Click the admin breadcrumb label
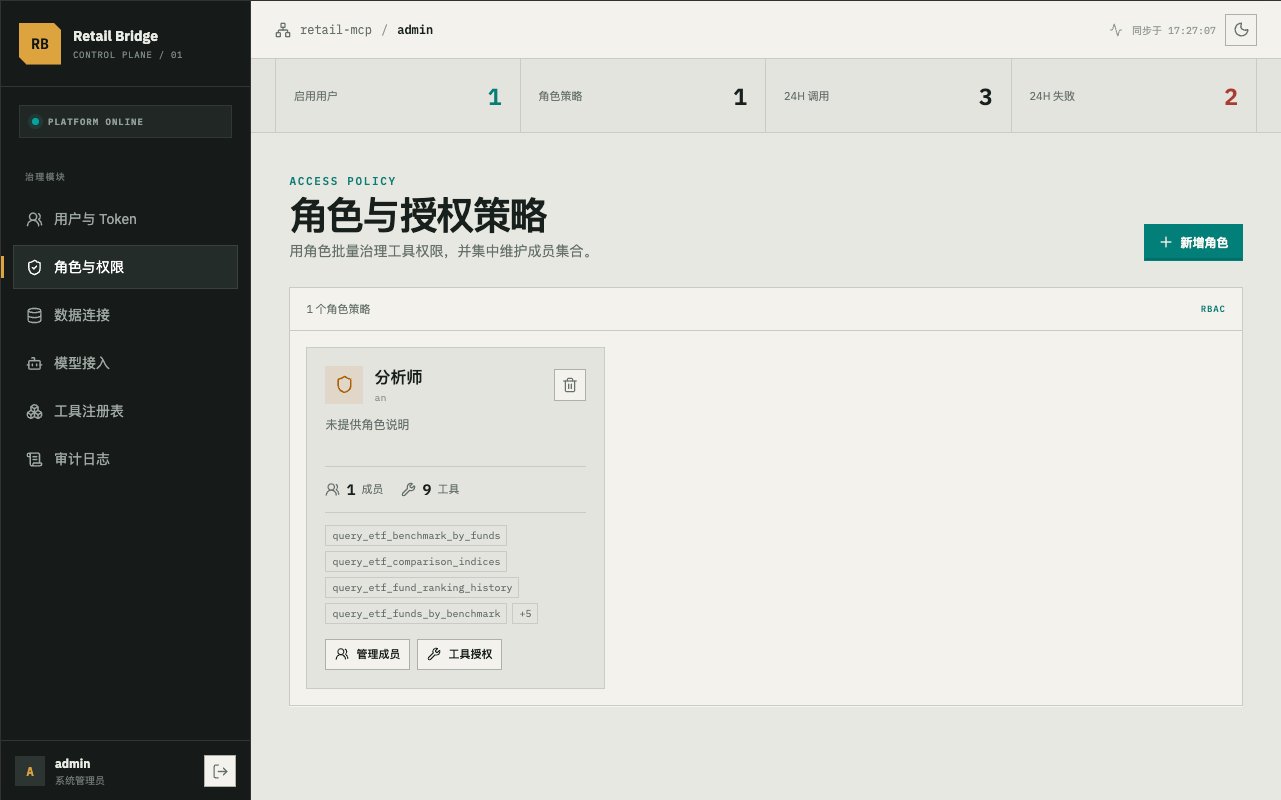Viewport: 1281px width, 800px height. (x=415, y=30)
